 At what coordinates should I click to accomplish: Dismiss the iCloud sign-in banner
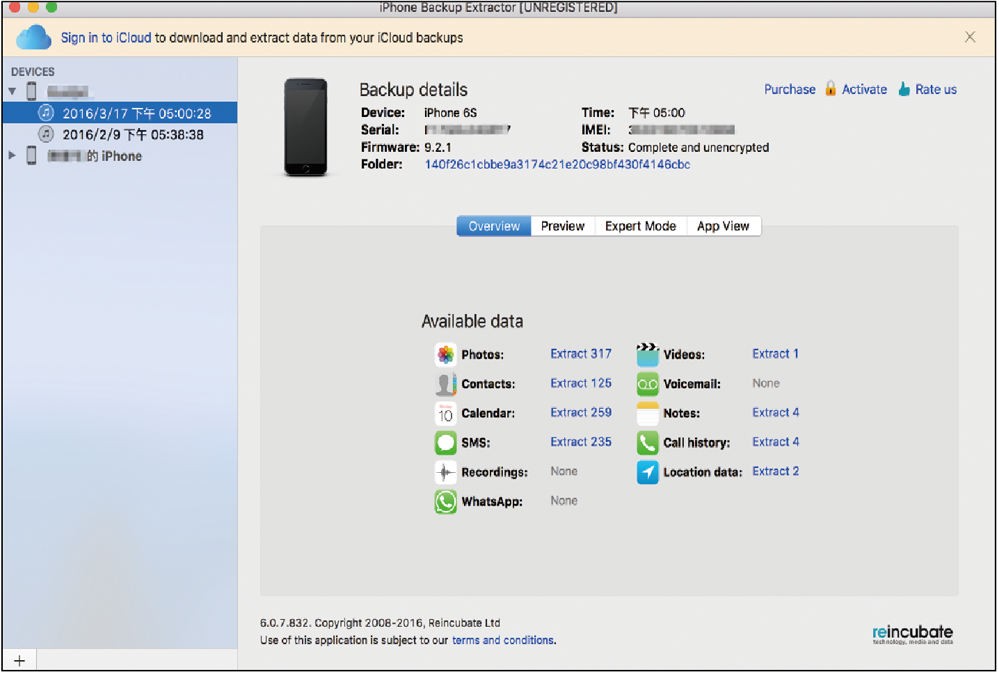click(970, 37)
